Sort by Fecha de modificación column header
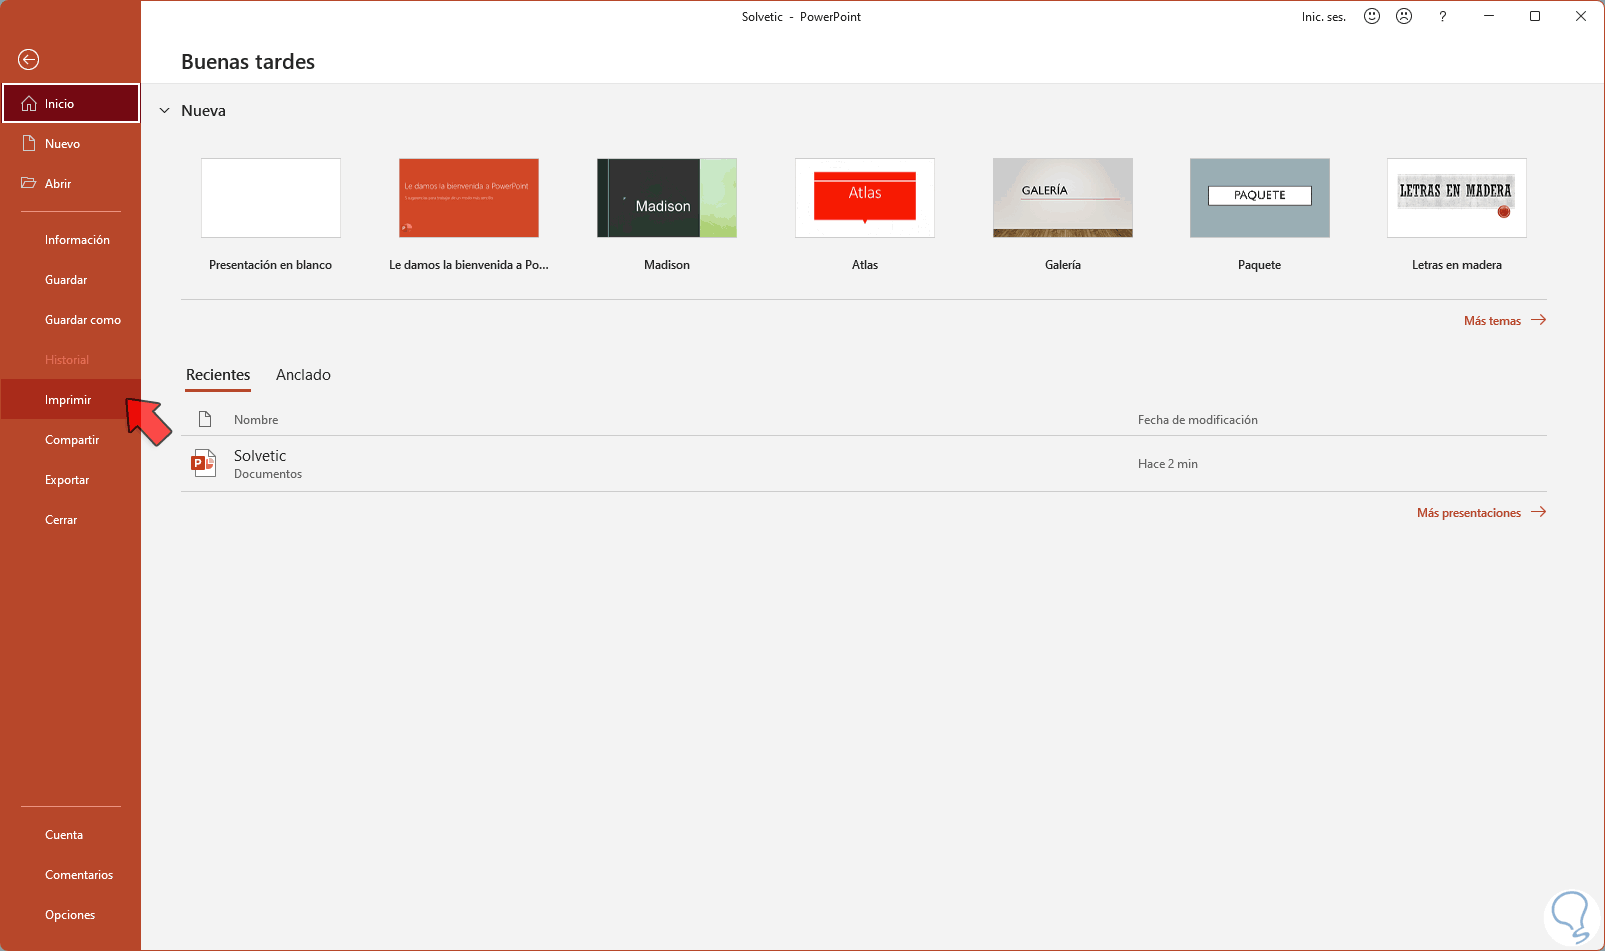 coord(1198,420)
